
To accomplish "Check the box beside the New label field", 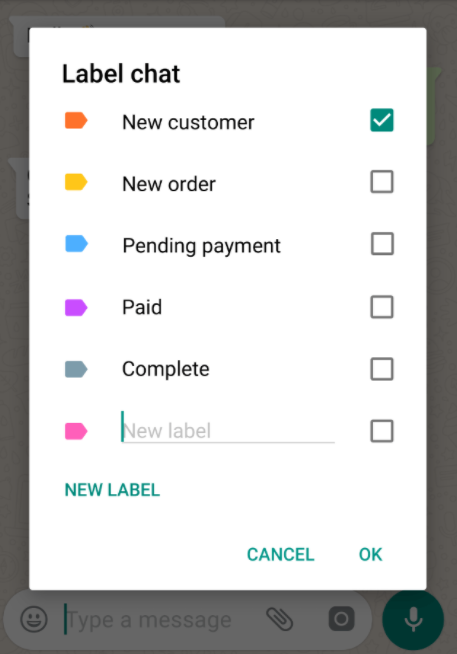I will (x=382, y=431).
